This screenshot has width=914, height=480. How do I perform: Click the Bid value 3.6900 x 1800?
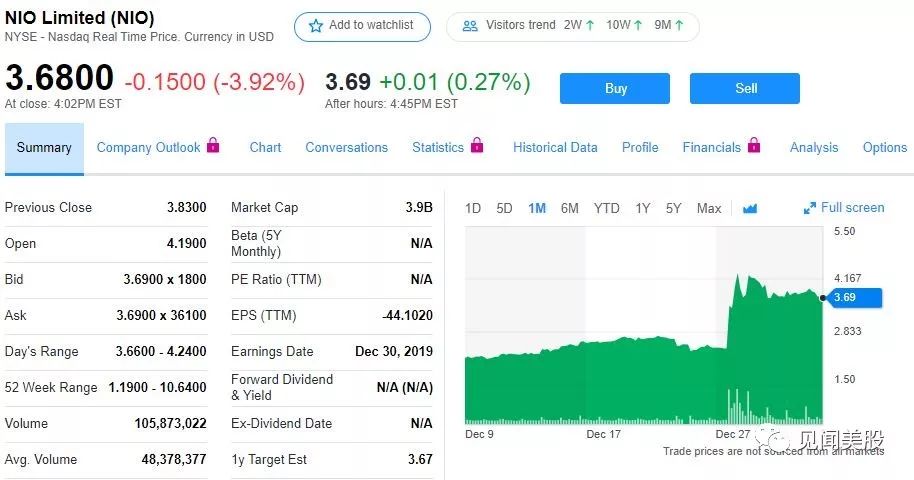coord(165,279)
